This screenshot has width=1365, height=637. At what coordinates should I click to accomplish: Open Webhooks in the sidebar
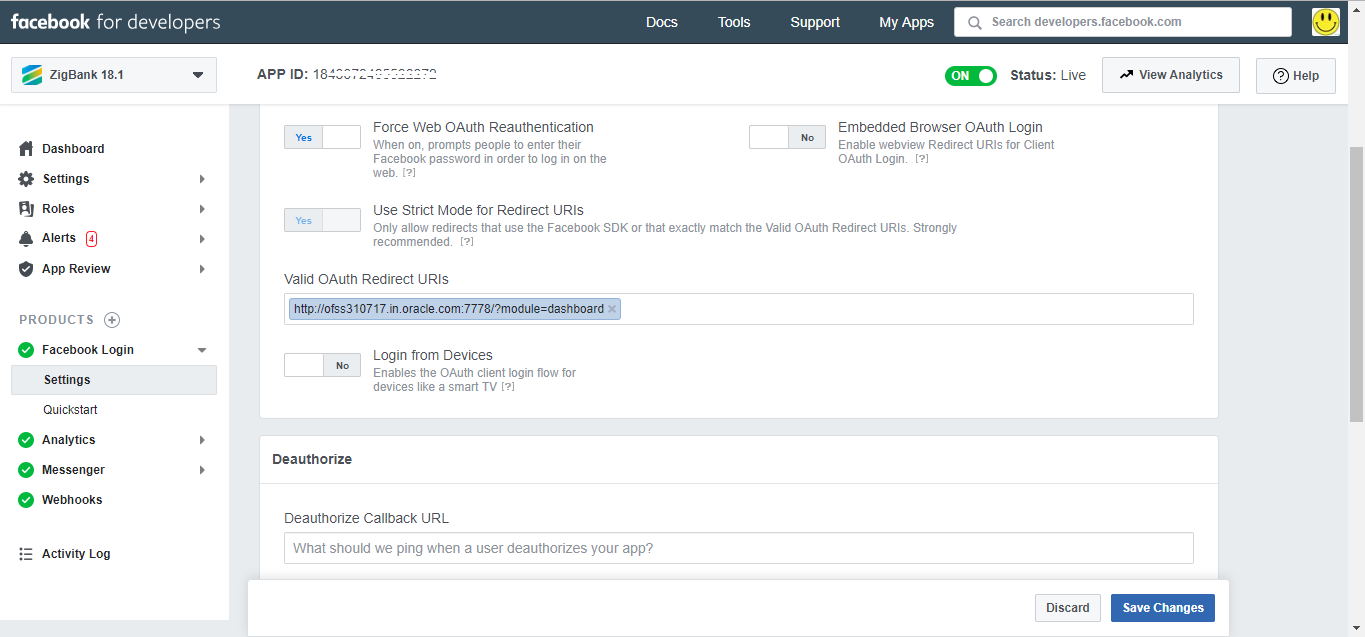(x=72, y=500)
